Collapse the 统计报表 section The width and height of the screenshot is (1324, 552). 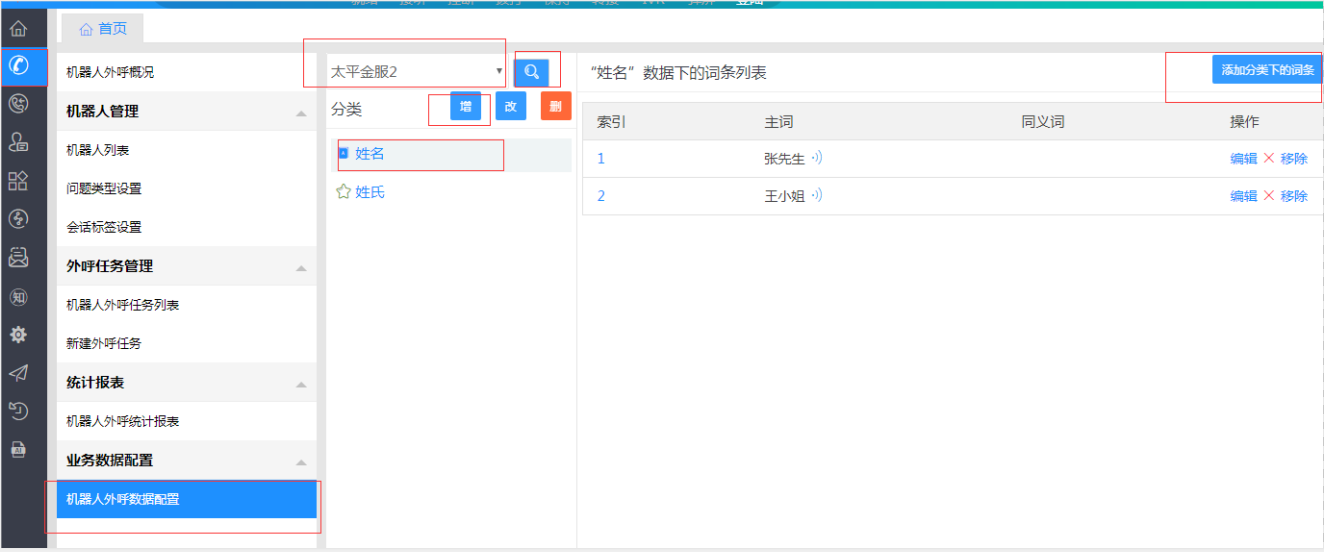coord(301,385)
